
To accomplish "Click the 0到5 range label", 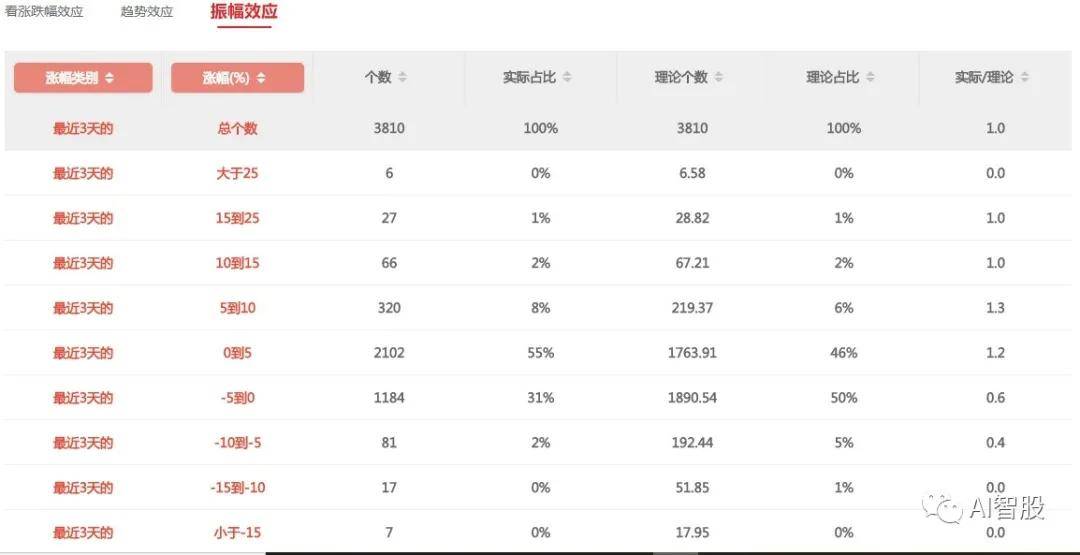I will coord(237,353).
